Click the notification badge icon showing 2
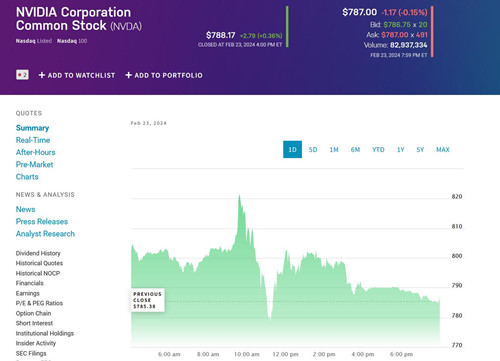This screenshot has width=500, height=361. [x=22, y=75]
